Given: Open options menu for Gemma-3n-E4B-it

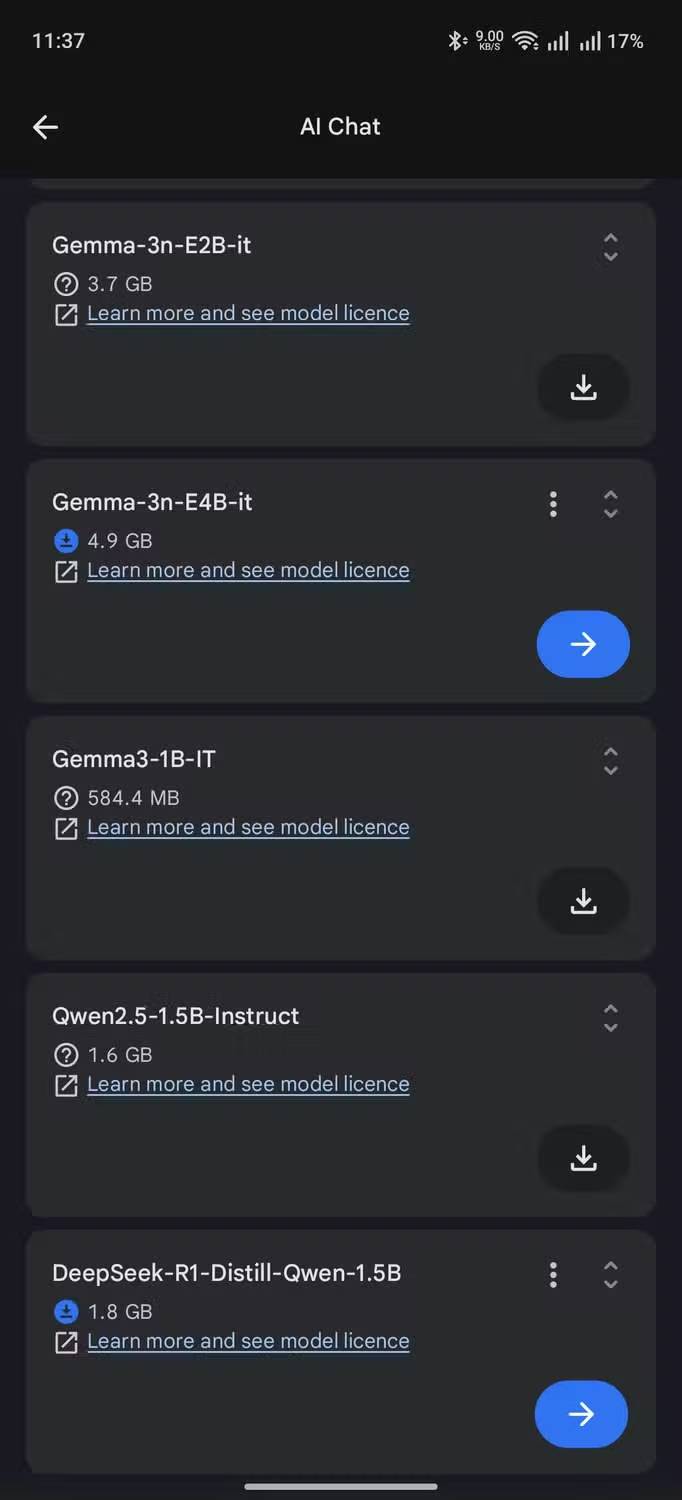Looking at the screenshot, I should [x=553, y=503].
